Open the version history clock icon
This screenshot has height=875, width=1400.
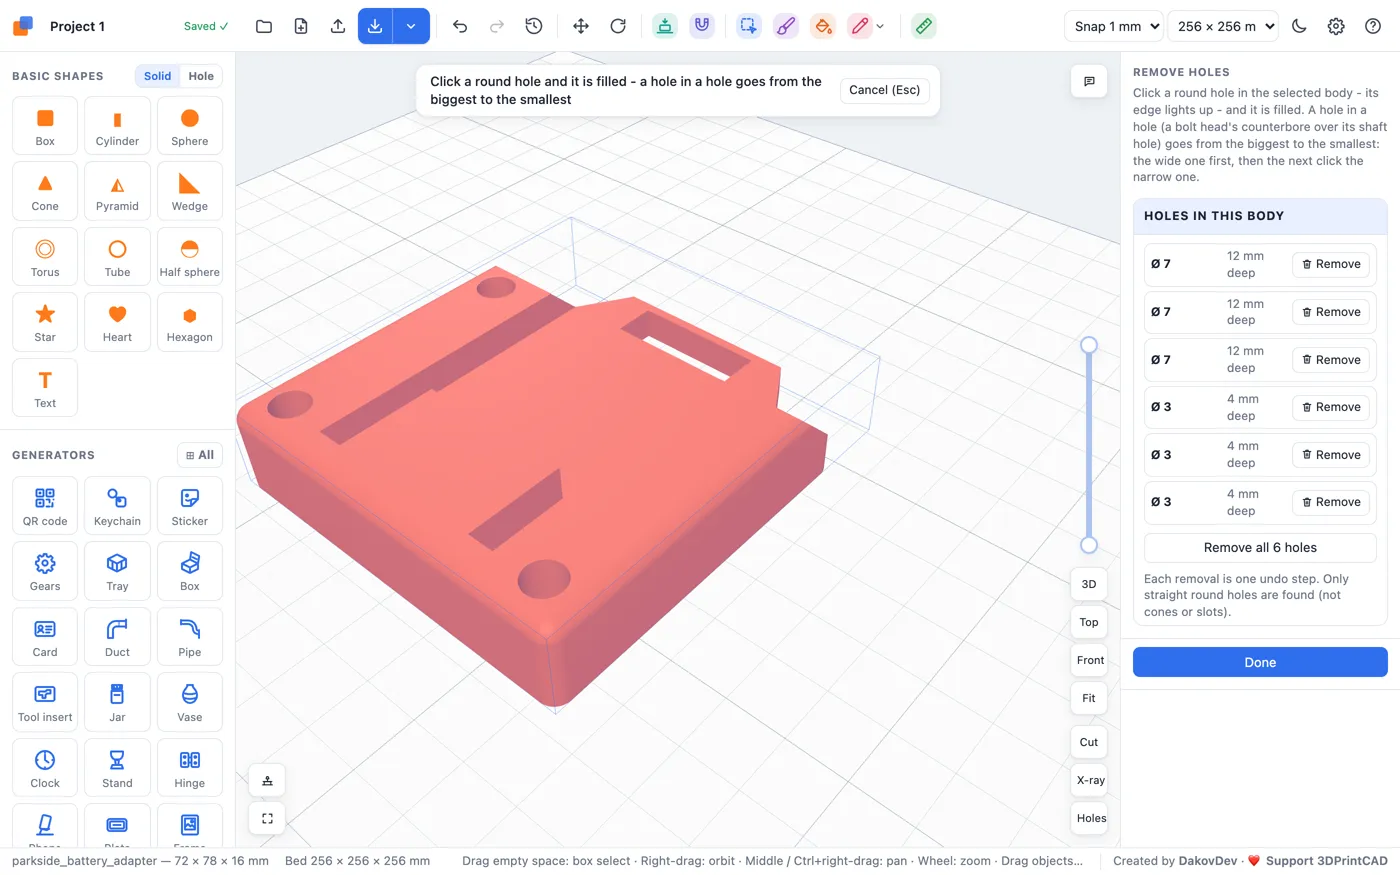coord(534,26)
